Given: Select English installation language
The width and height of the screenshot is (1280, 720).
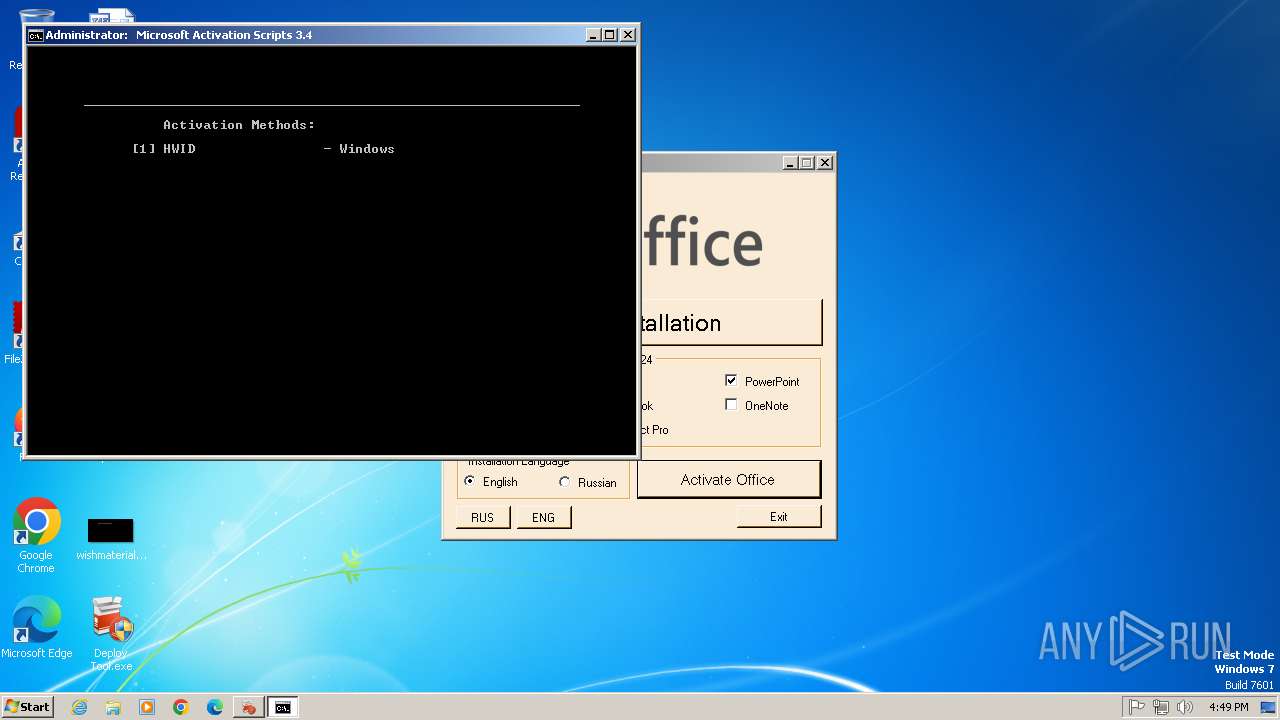Looking at the screenshot, I should [470, 482].
